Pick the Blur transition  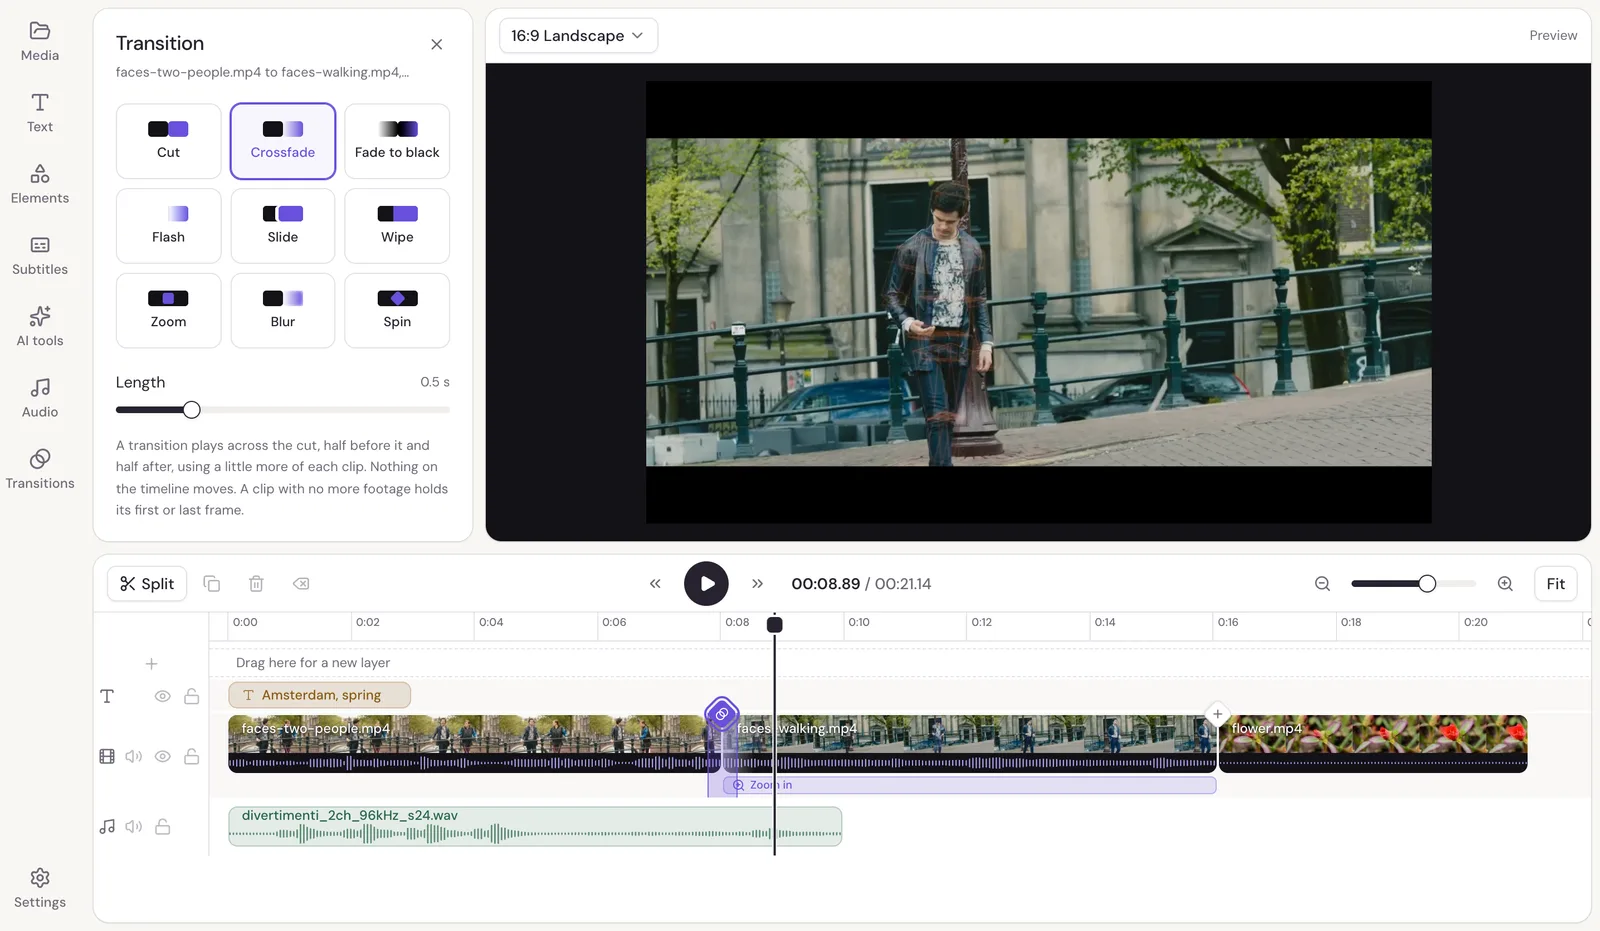pyautogui.click(x=283, y=311)
